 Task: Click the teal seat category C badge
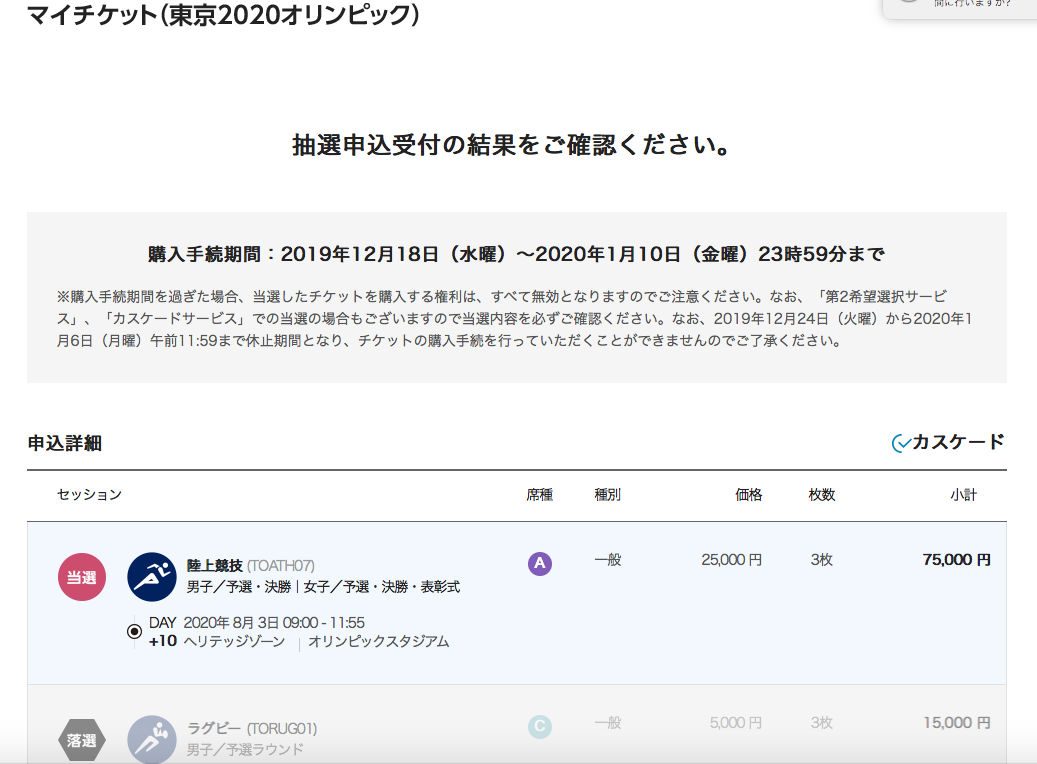click(x=540, y=726)
